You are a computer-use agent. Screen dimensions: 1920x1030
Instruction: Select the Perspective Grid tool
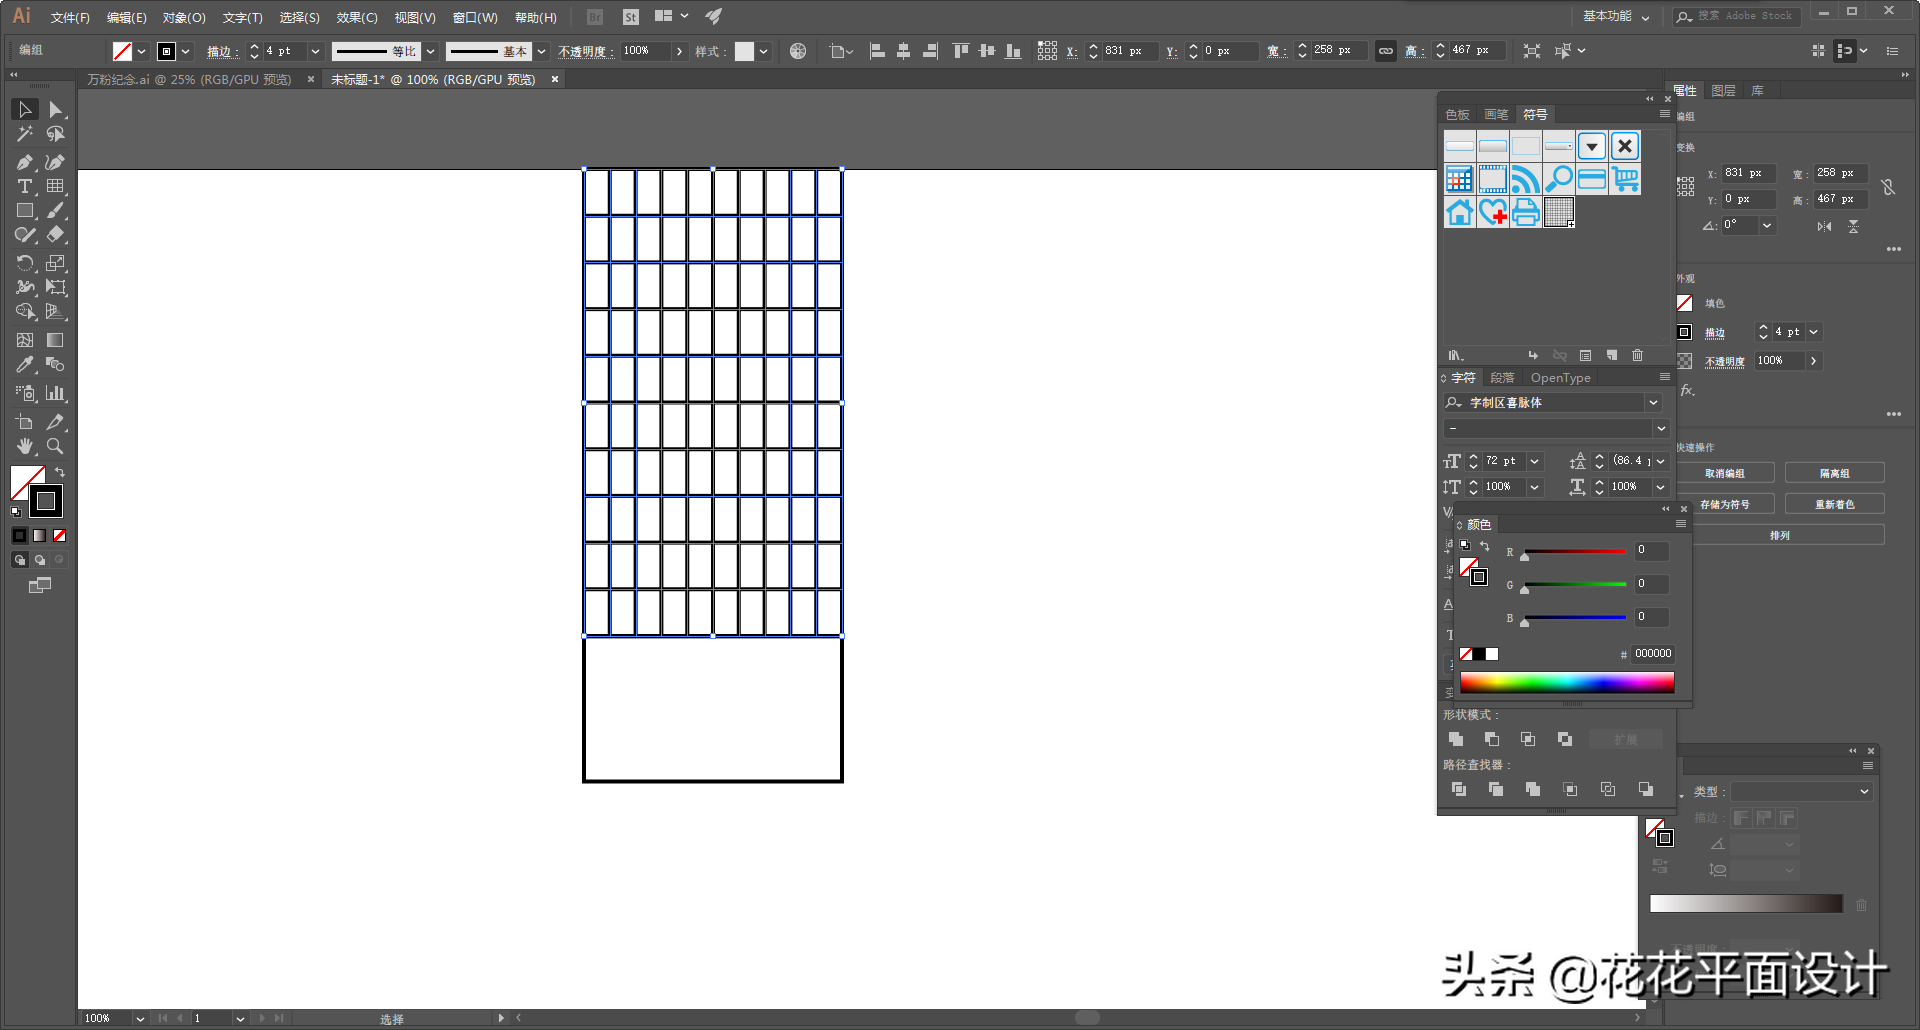click(x=56, y=312)
